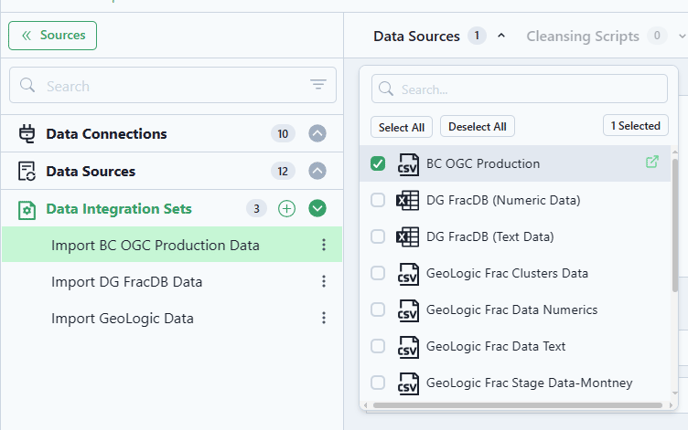Click the Data Integration Sets gear-page icon
The image size is (688, 430).
pos(27,210)
